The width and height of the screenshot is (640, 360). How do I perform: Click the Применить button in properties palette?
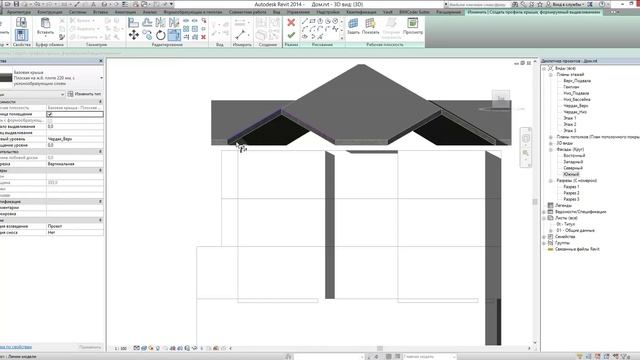click(x=90, y=347)
